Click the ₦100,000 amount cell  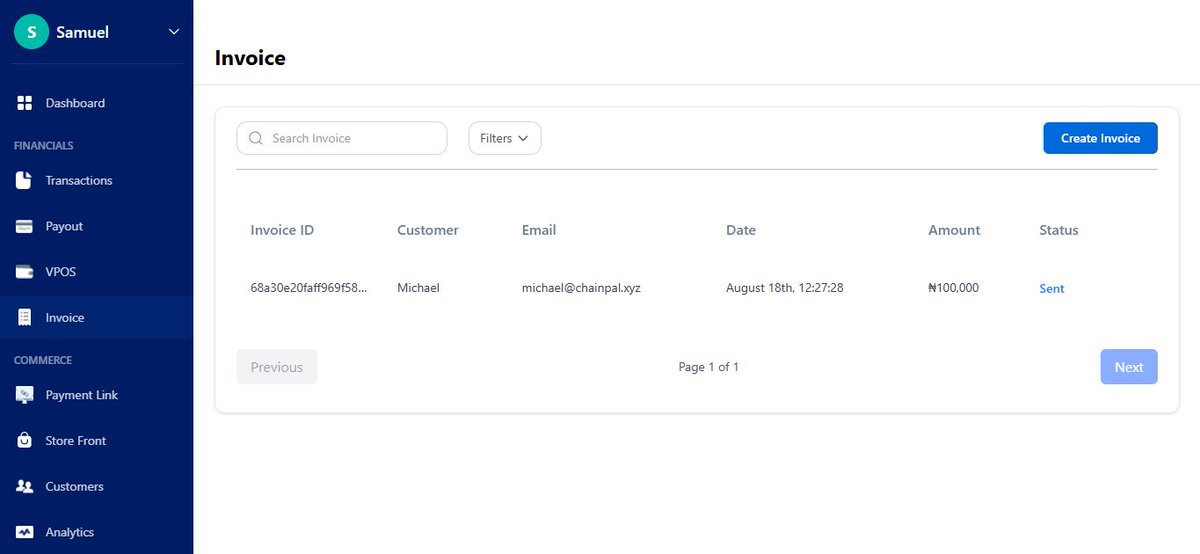(x=954, y=288)
